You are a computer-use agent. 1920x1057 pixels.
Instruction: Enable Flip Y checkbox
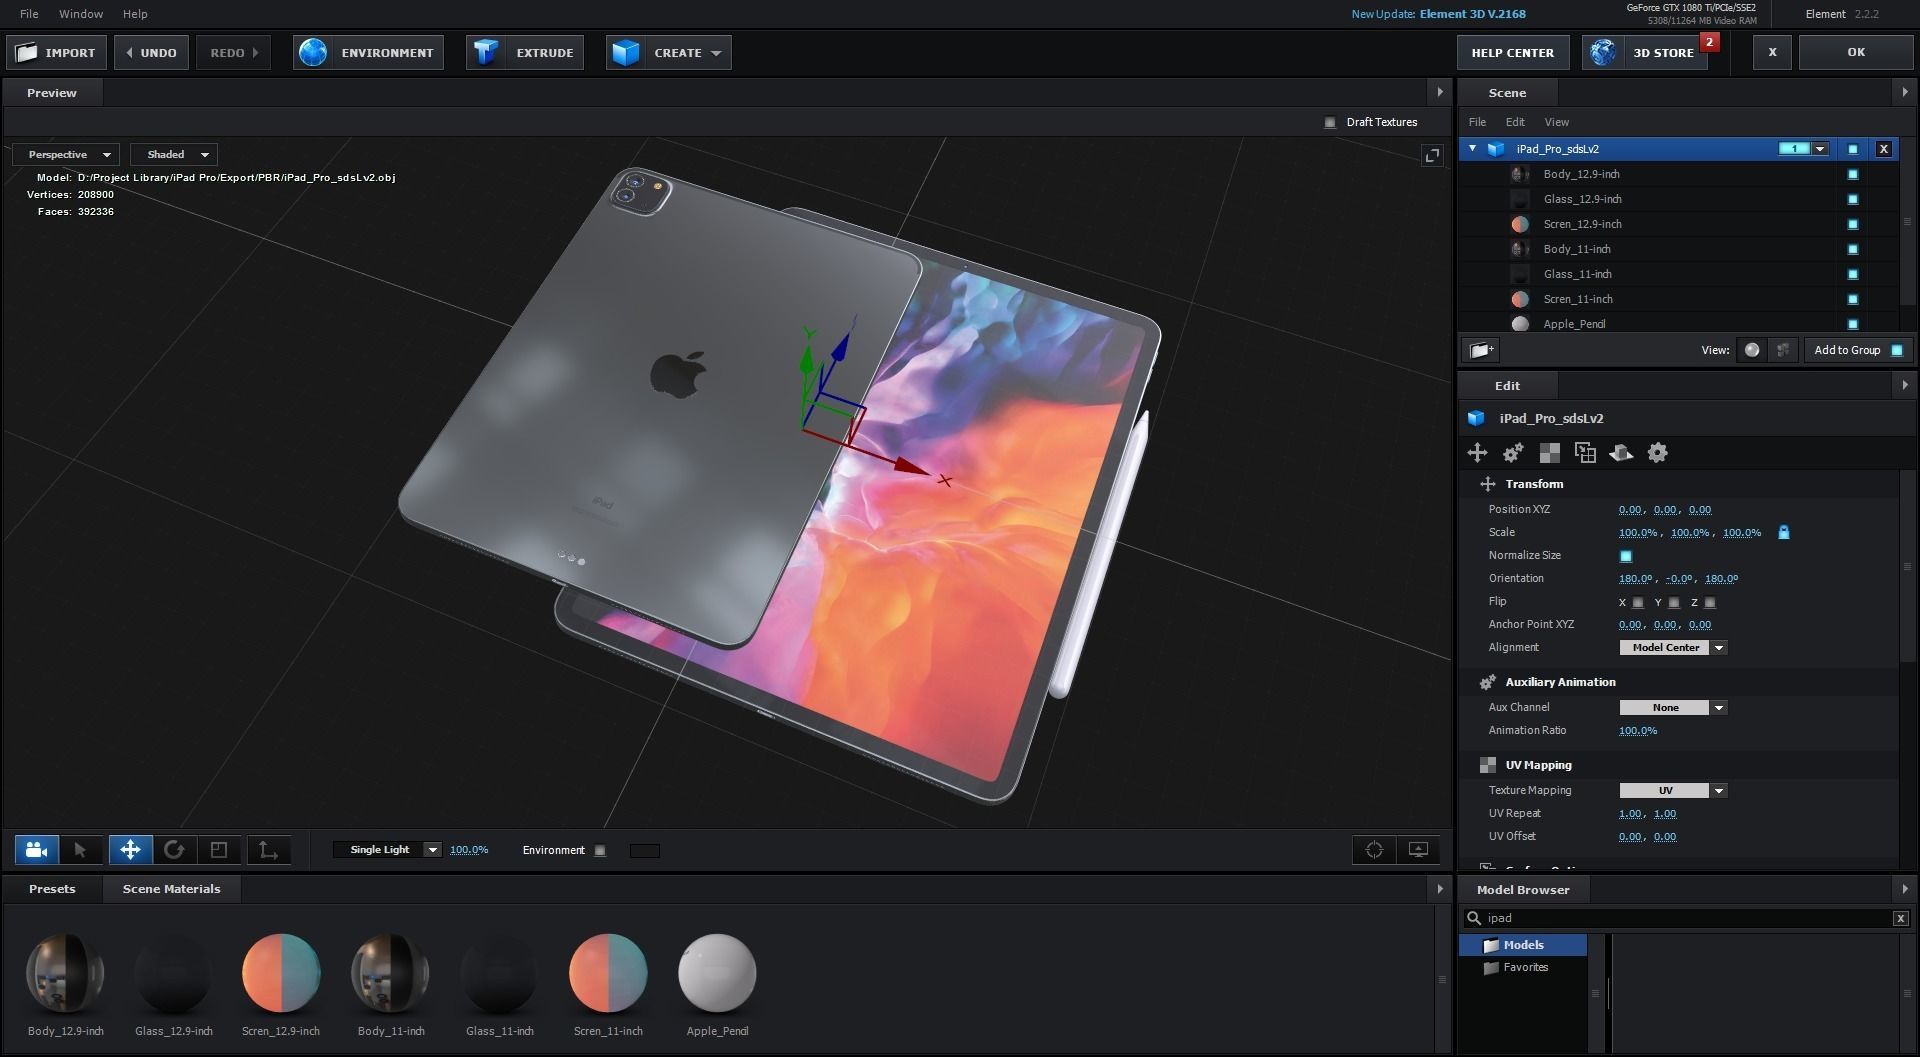(1674, 603)
